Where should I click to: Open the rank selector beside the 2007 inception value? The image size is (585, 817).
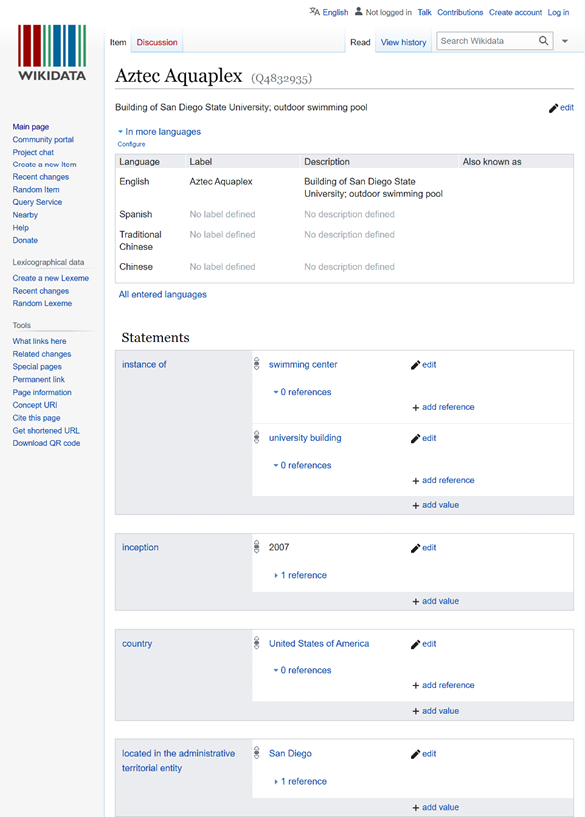pyautogui.click(x=256, y=547)
